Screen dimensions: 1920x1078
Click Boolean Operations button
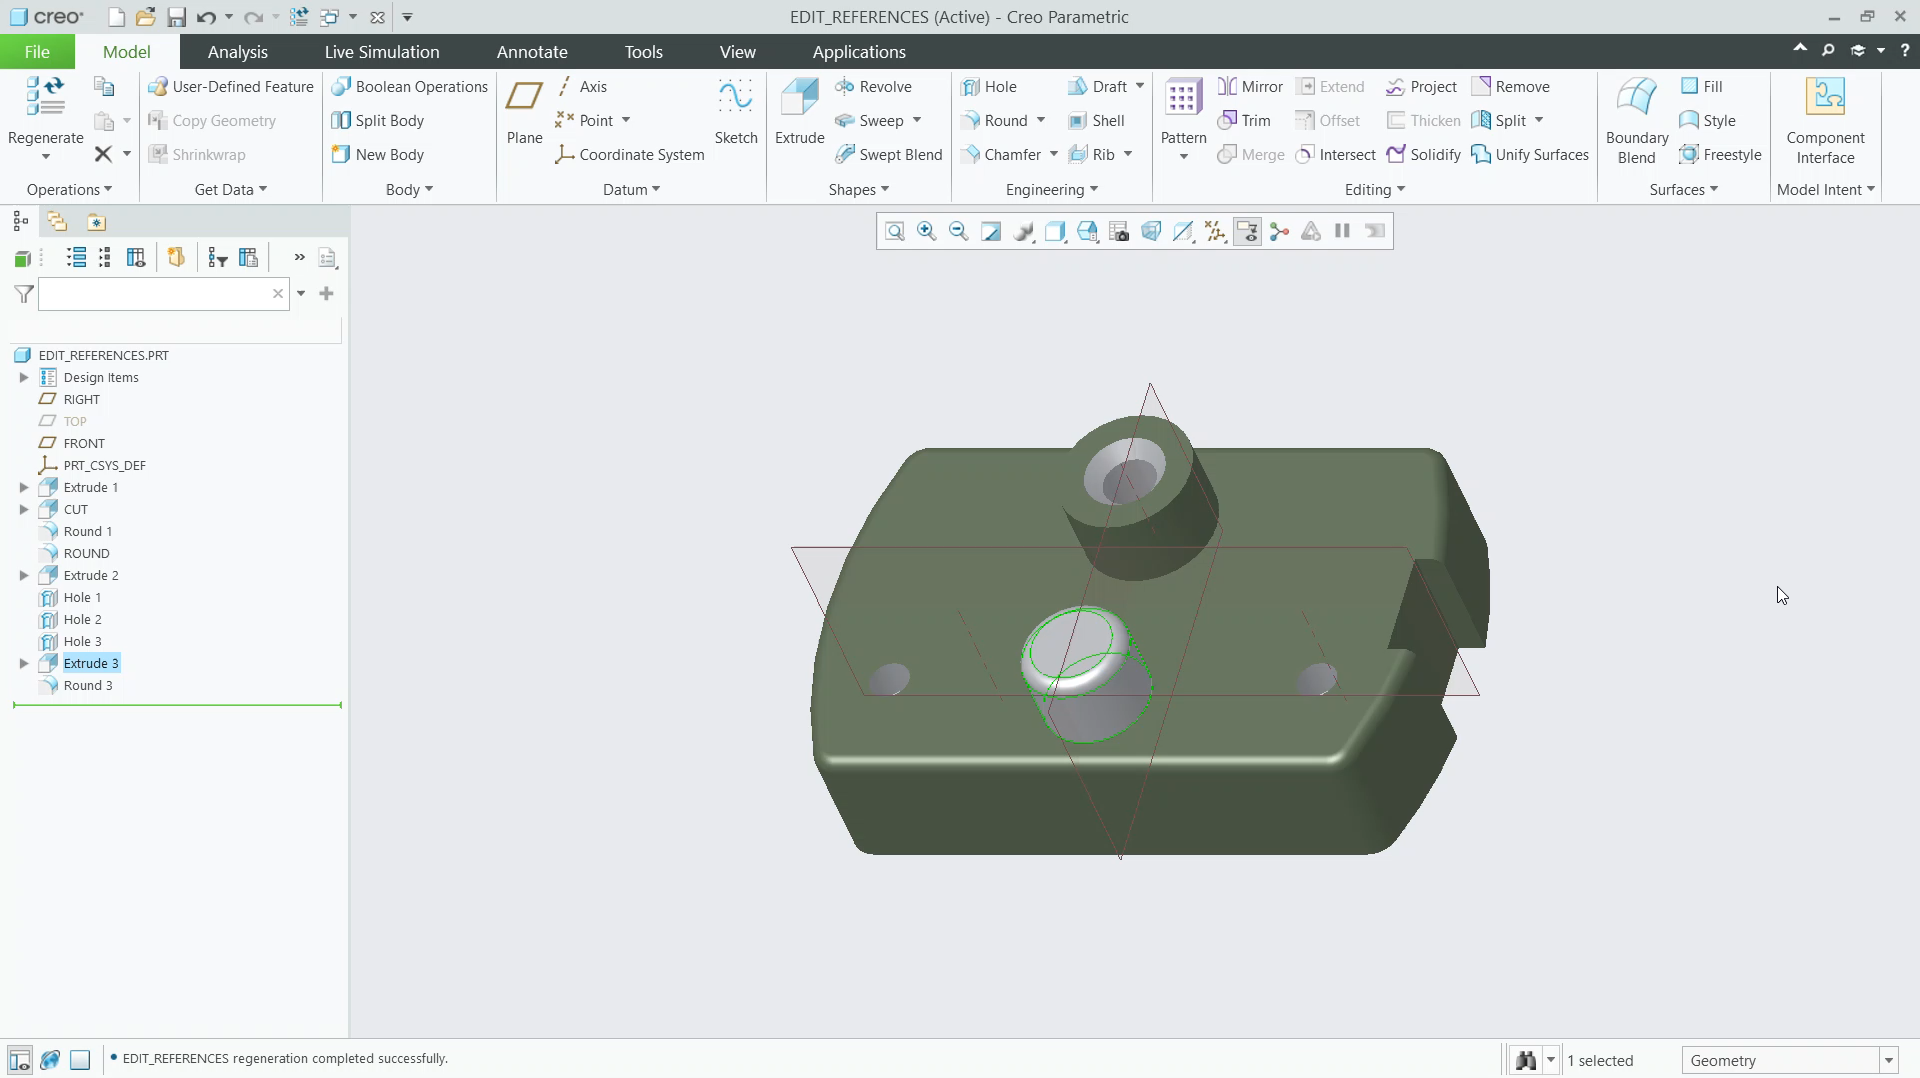410,87
